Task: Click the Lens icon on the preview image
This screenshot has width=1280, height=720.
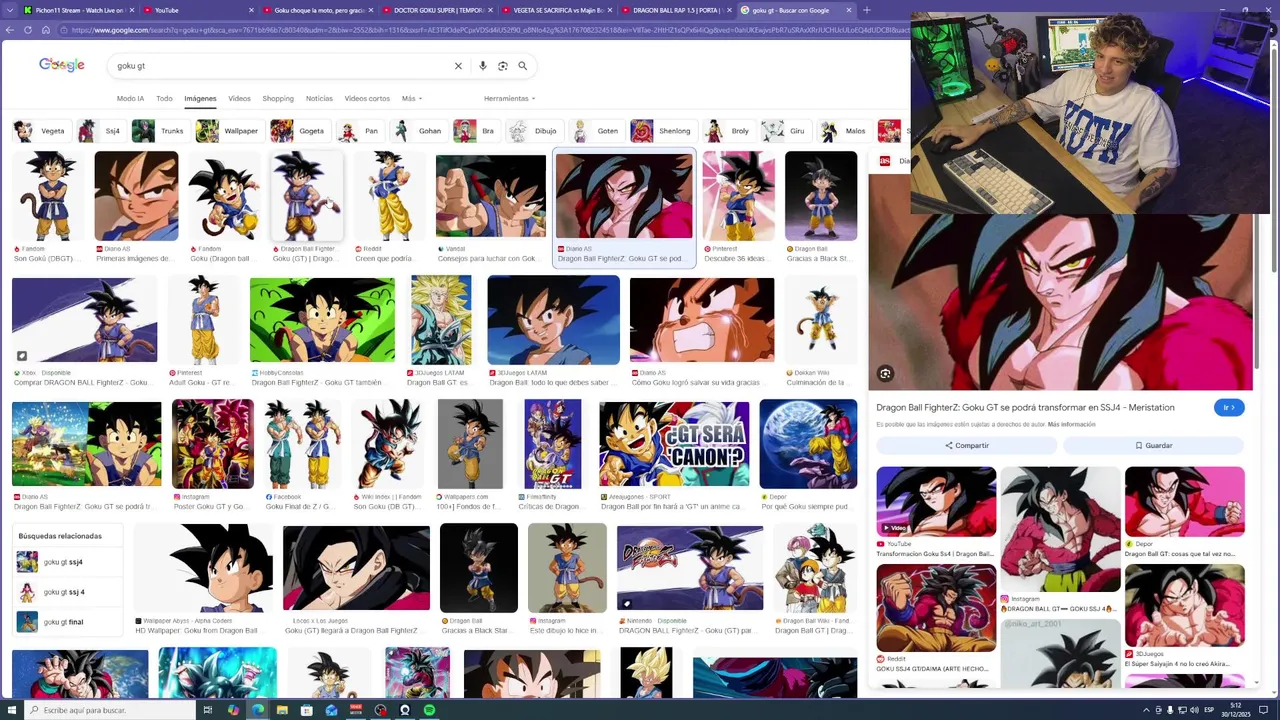Action: click(x=885, y=374)
